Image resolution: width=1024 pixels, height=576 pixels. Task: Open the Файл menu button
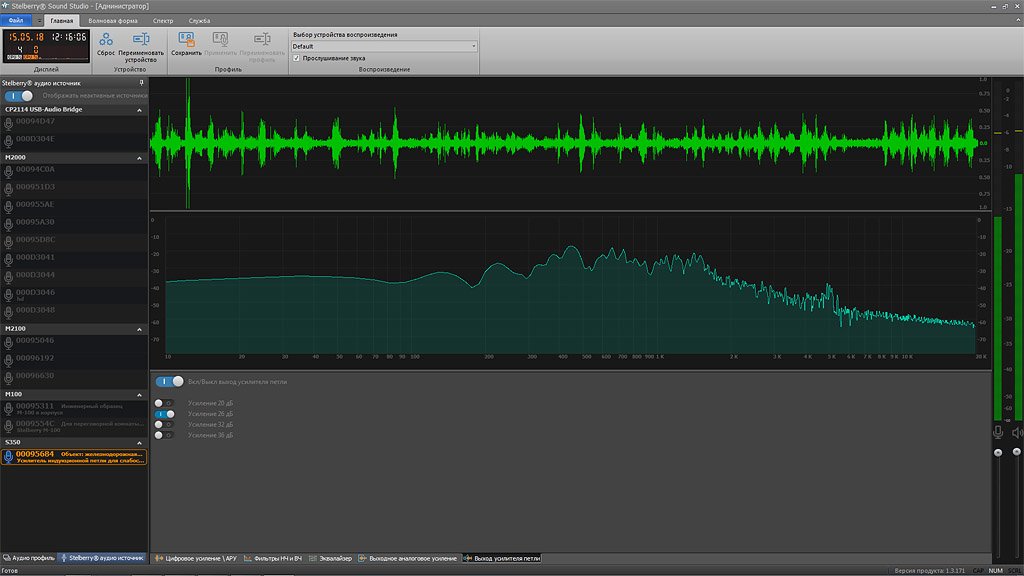click(17, 20)
